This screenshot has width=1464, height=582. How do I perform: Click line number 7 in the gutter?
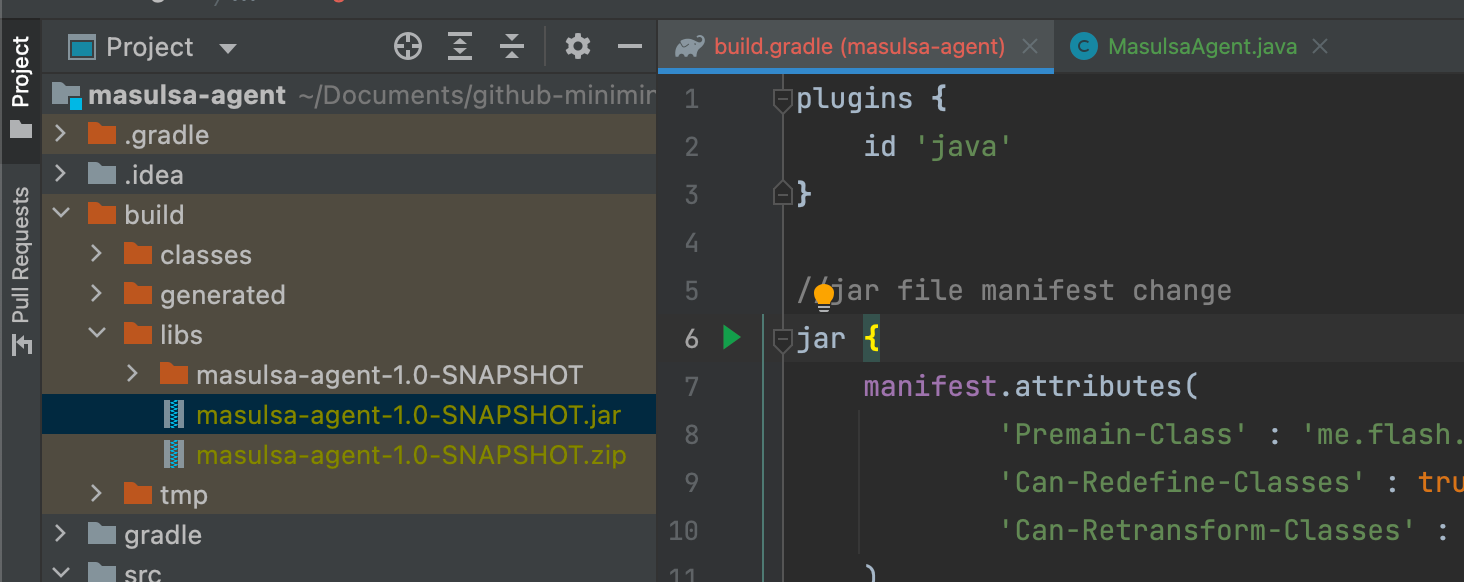pyautogui.click(x=691, y=387)
